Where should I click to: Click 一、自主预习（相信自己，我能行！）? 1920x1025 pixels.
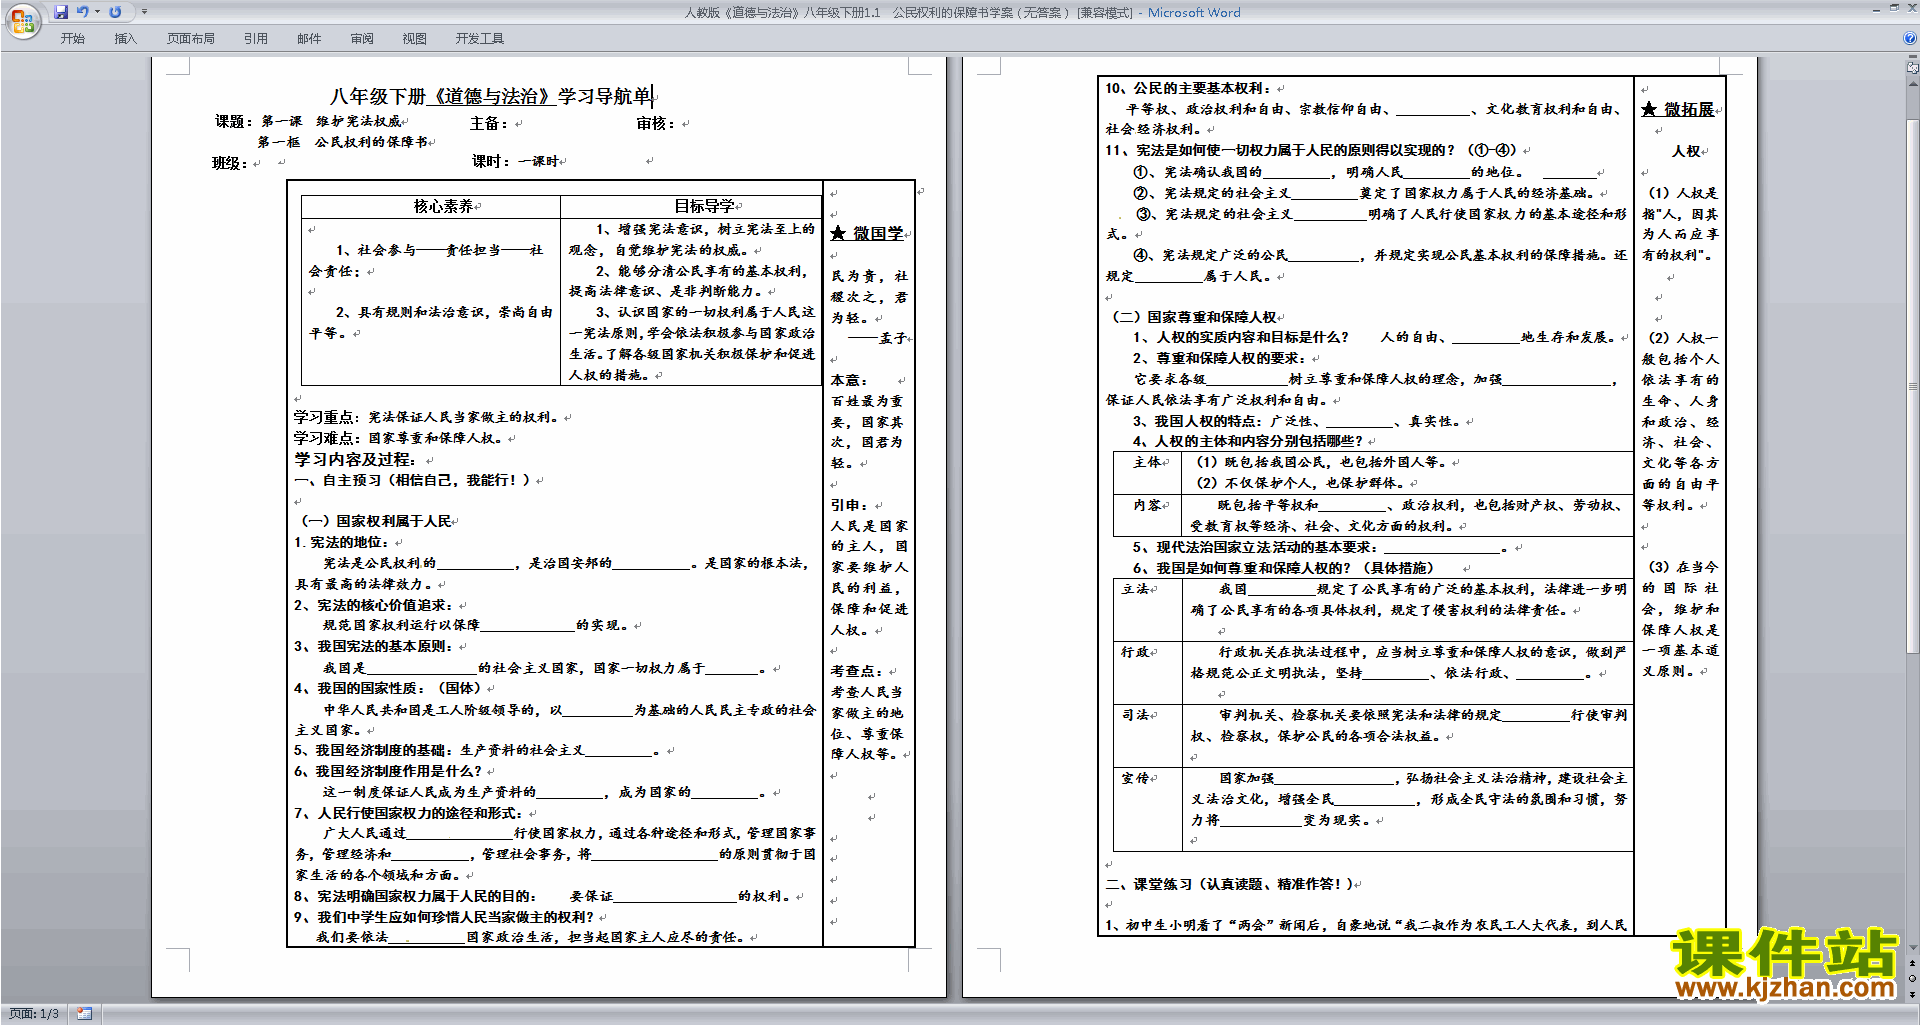[x=413, y=480]
